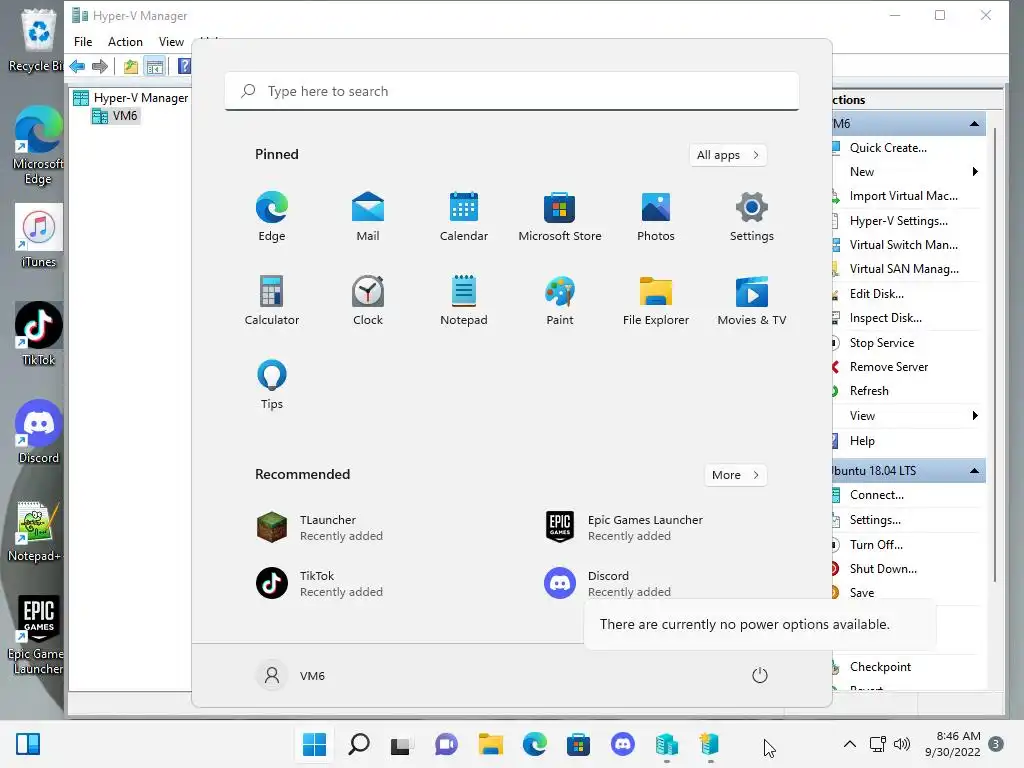Open View menu in Hyper-V Manager
The height and width of the screenshot is (768, 1024).
(171, 42)
